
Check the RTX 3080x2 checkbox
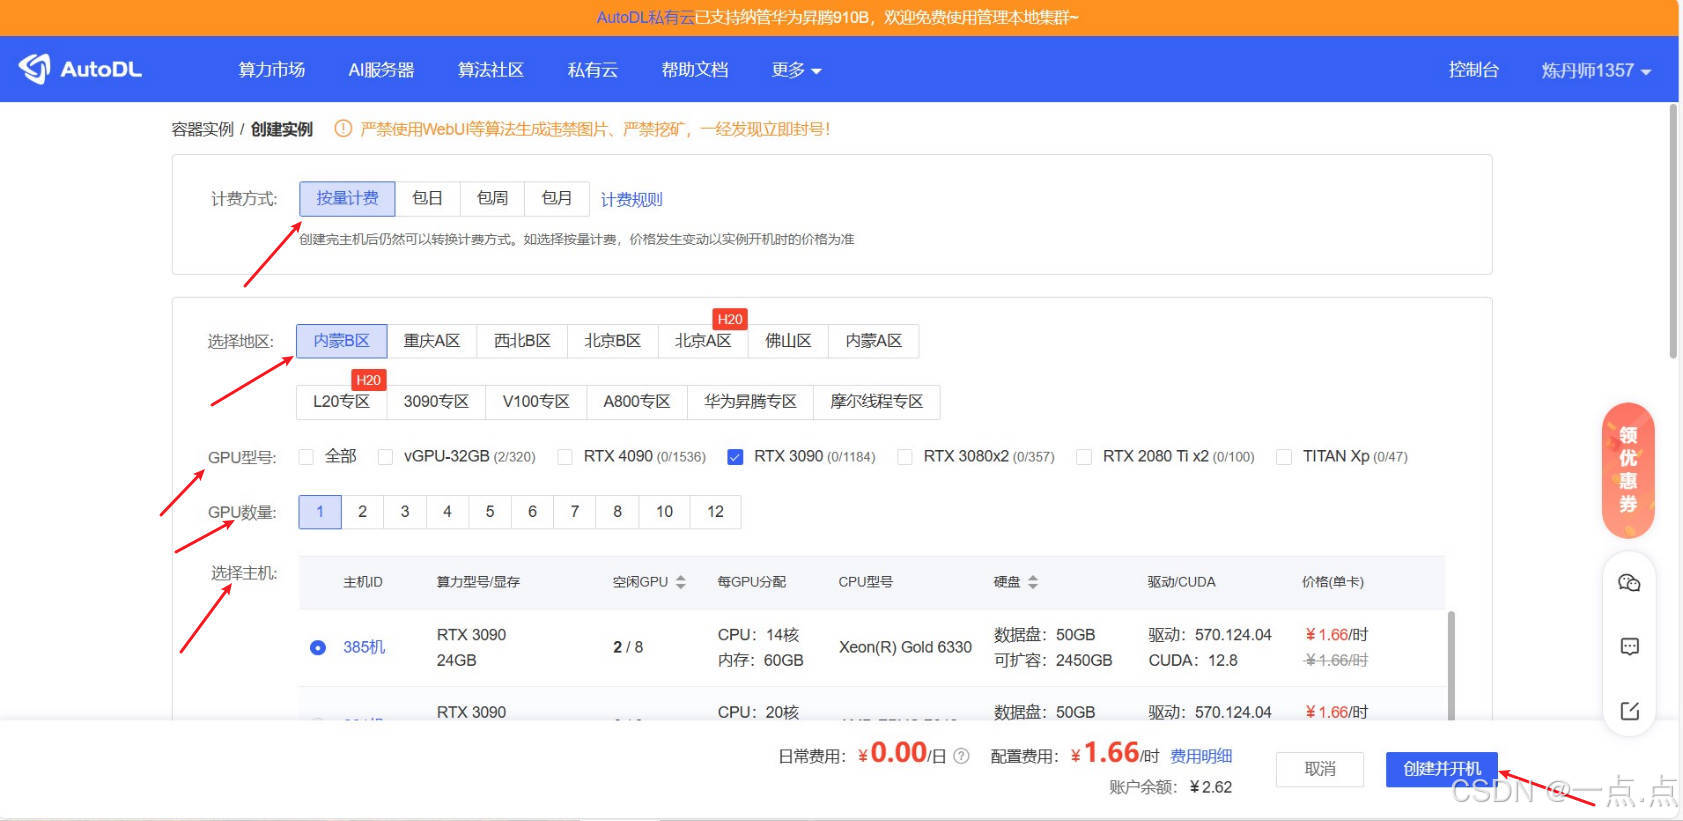point(905,457)
